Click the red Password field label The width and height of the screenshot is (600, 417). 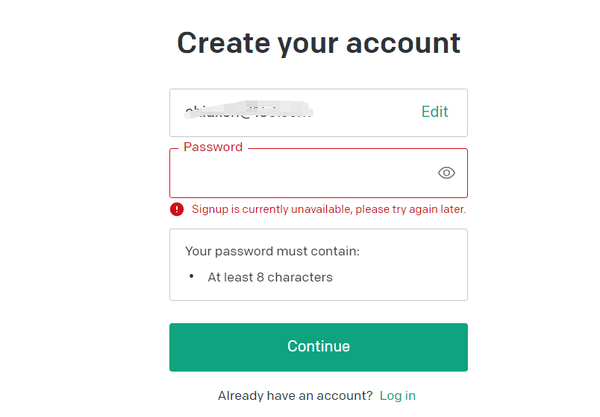pos(212,147)
